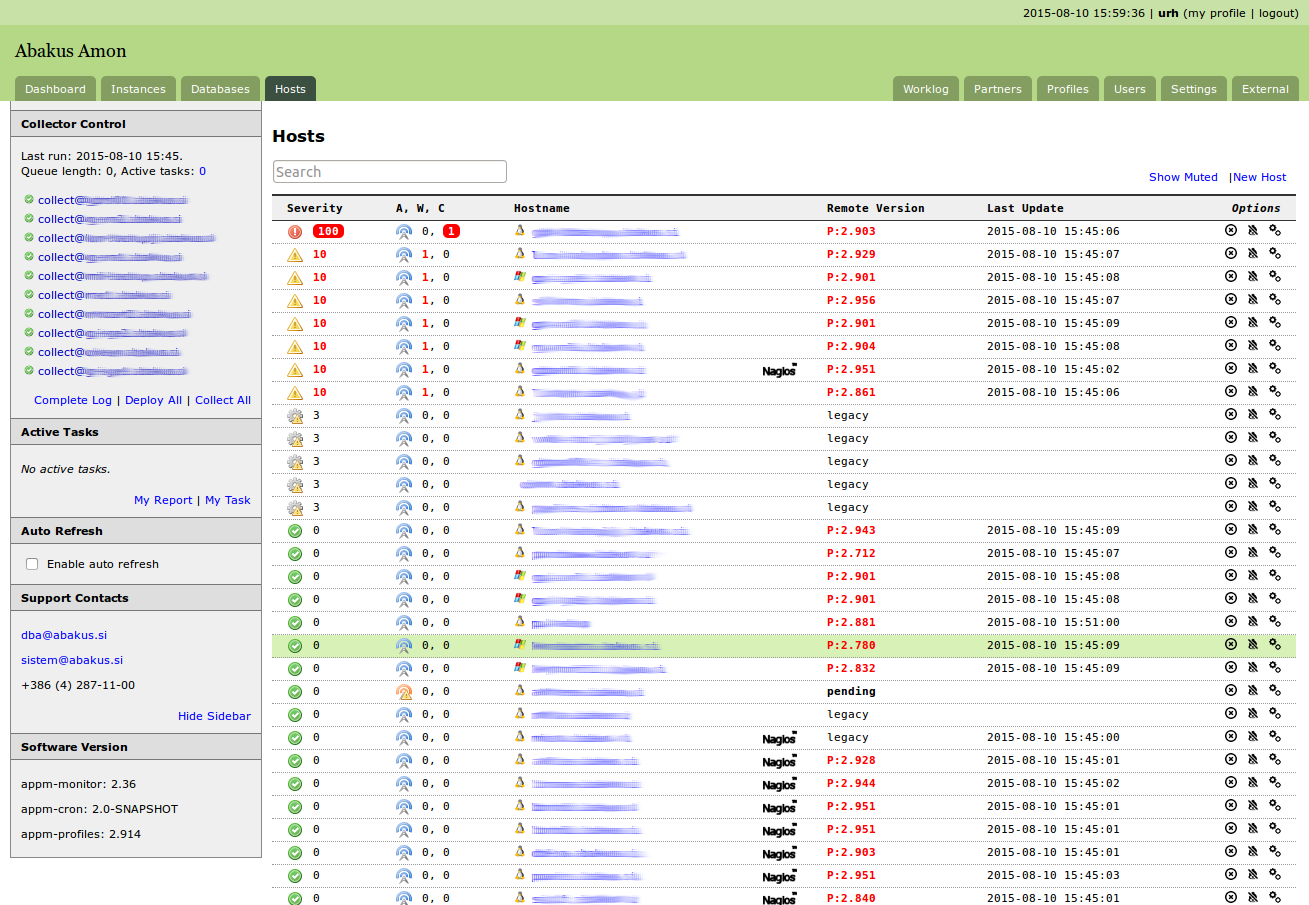
Task: Click the 100 severity badge
Action: point(328,231)
